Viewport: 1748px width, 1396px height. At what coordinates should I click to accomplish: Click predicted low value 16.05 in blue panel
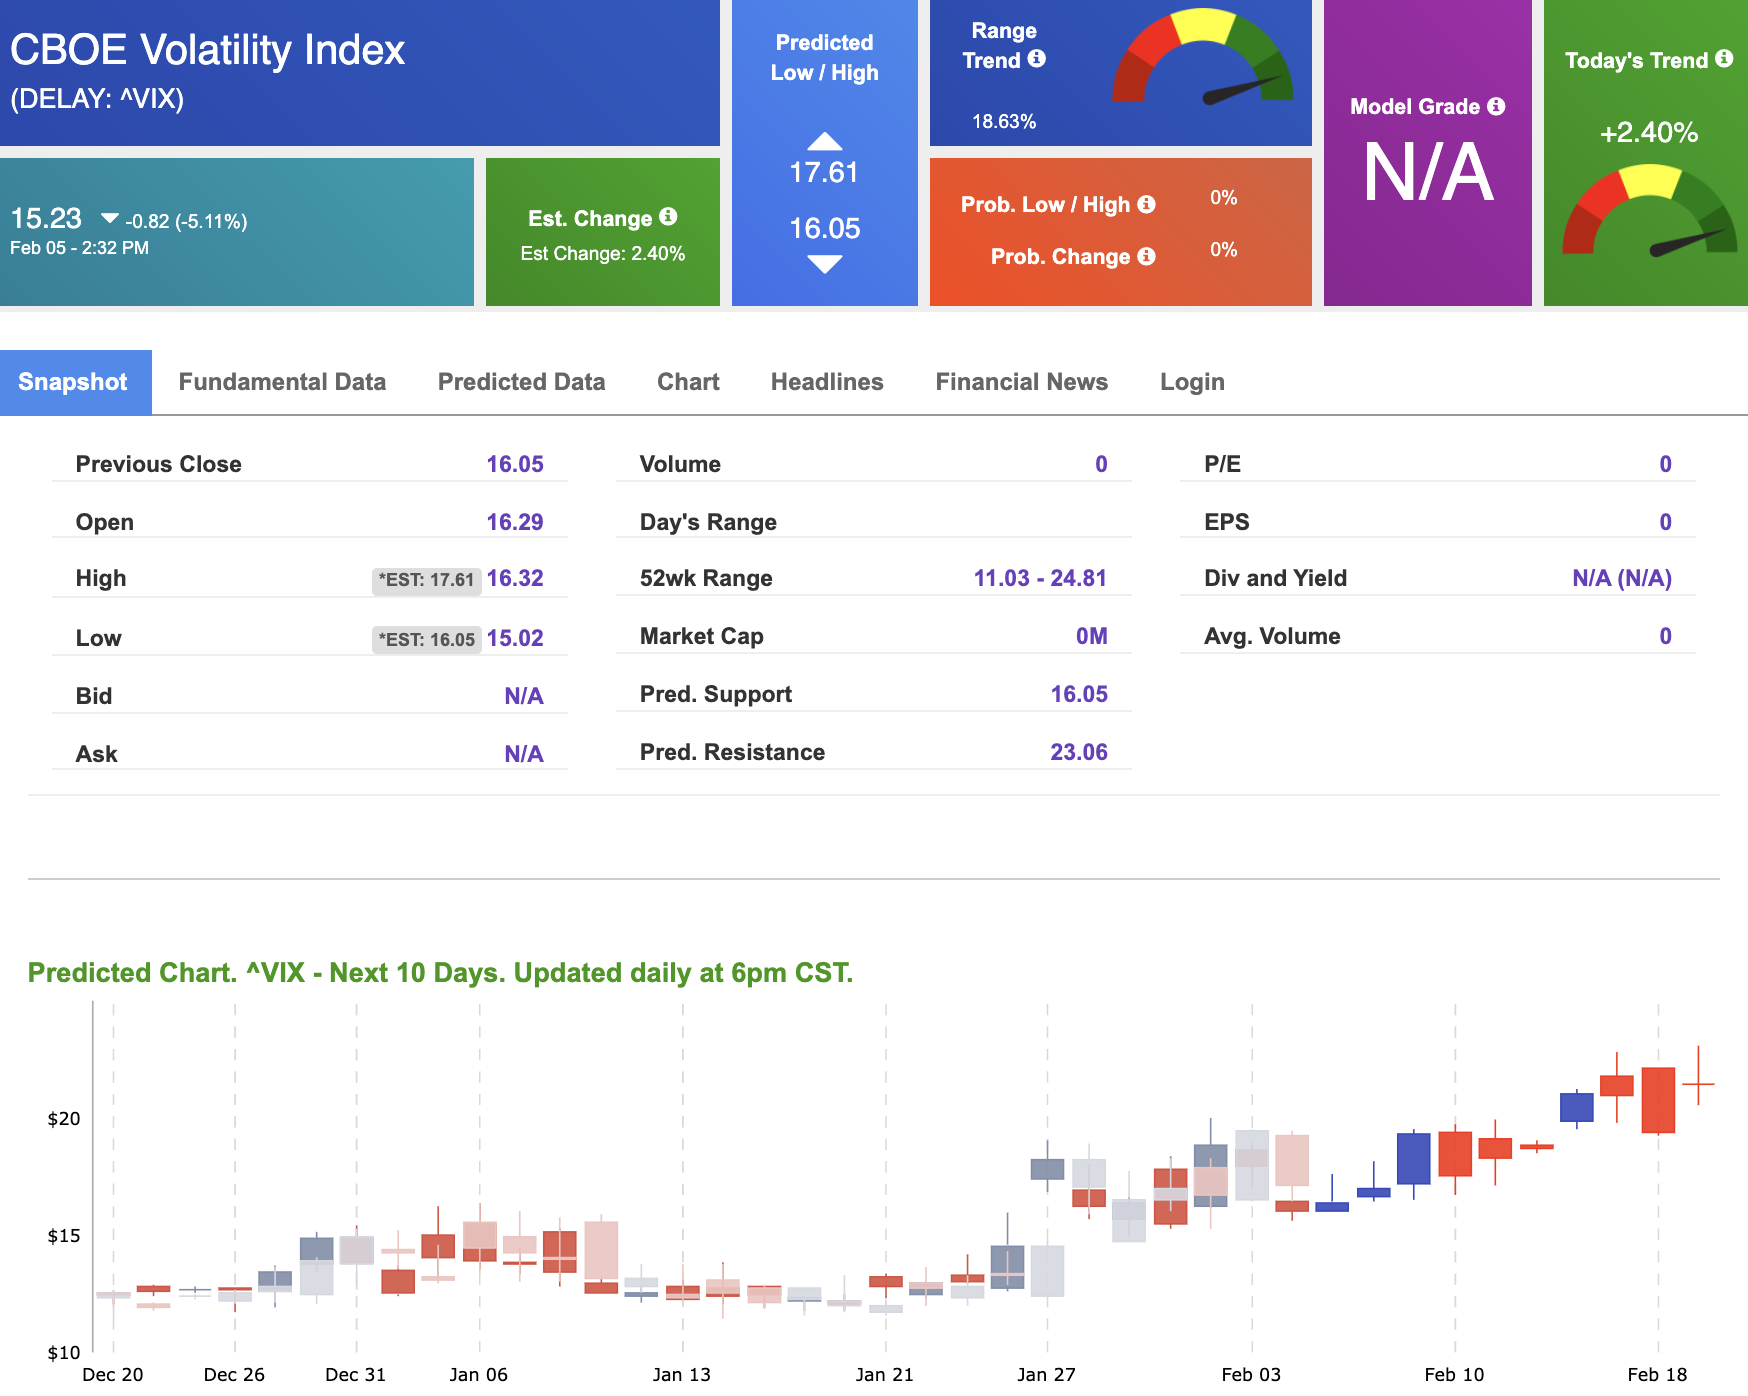coord(824,229)
